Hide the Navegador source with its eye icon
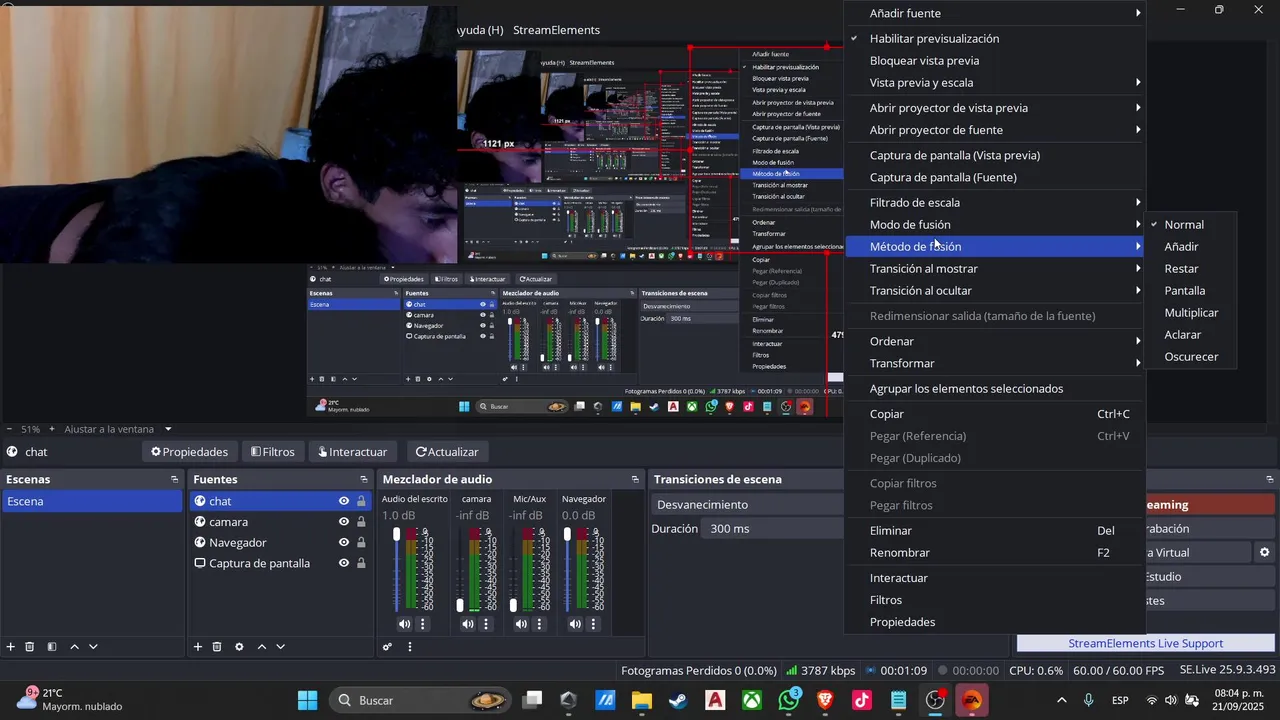1280x720 pixels. 344,543
